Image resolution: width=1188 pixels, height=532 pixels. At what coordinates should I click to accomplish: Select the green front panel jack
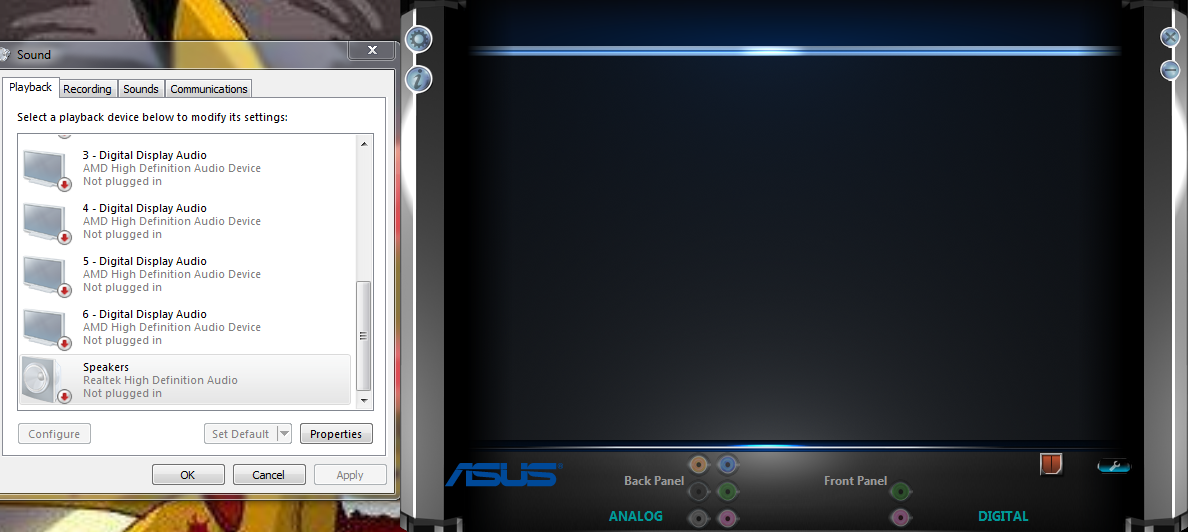[900, 492]
